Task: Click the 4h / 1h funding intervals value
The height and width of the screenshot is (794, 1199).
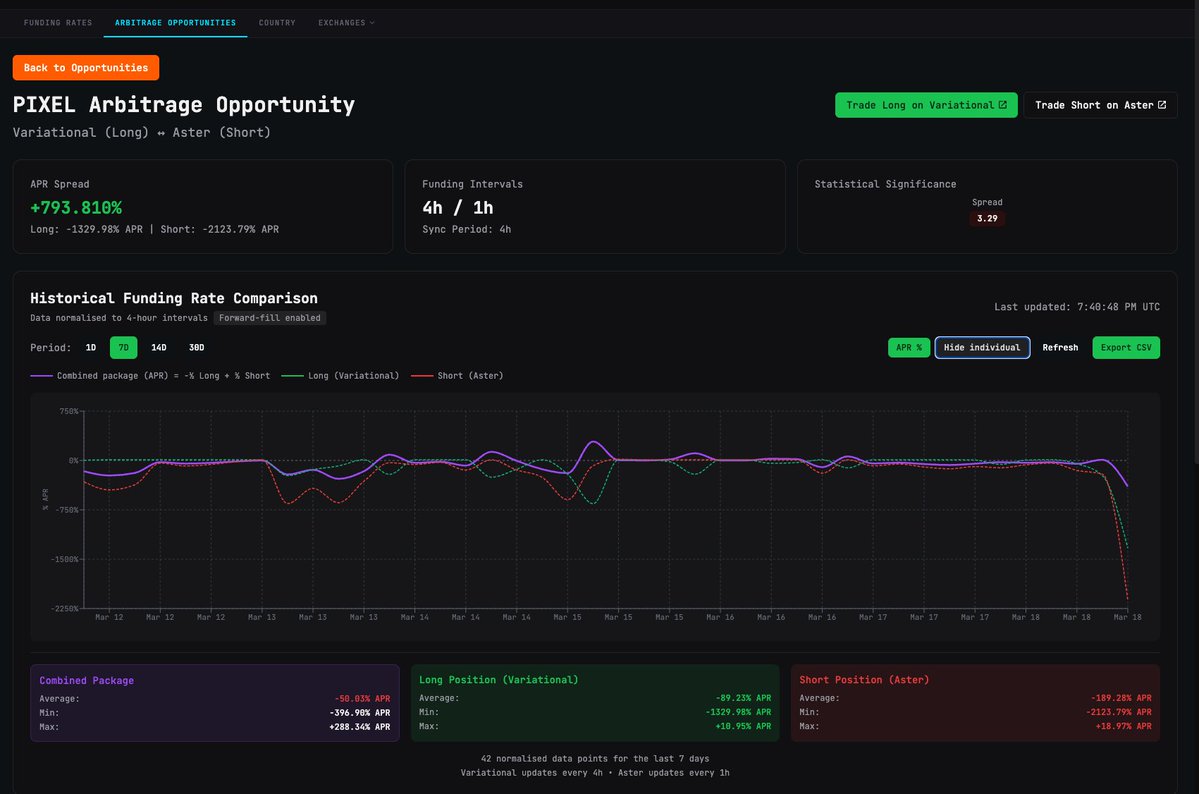Action: tap(457, 208)
